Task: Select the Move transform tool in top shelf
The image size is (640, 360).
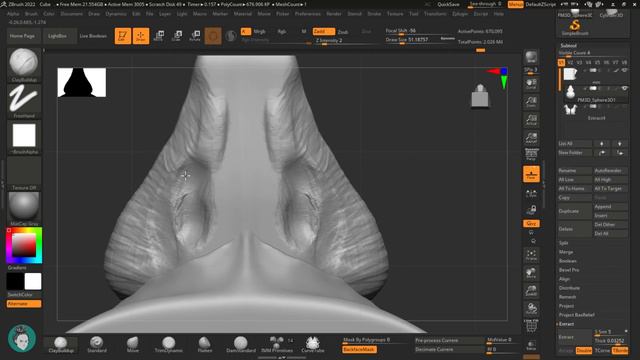Action: click(159, 36)
